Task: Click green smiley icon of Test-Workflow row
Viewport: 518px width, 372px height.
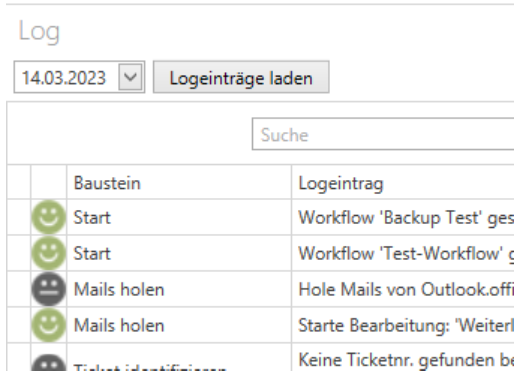Action: [x=48, y=253]
